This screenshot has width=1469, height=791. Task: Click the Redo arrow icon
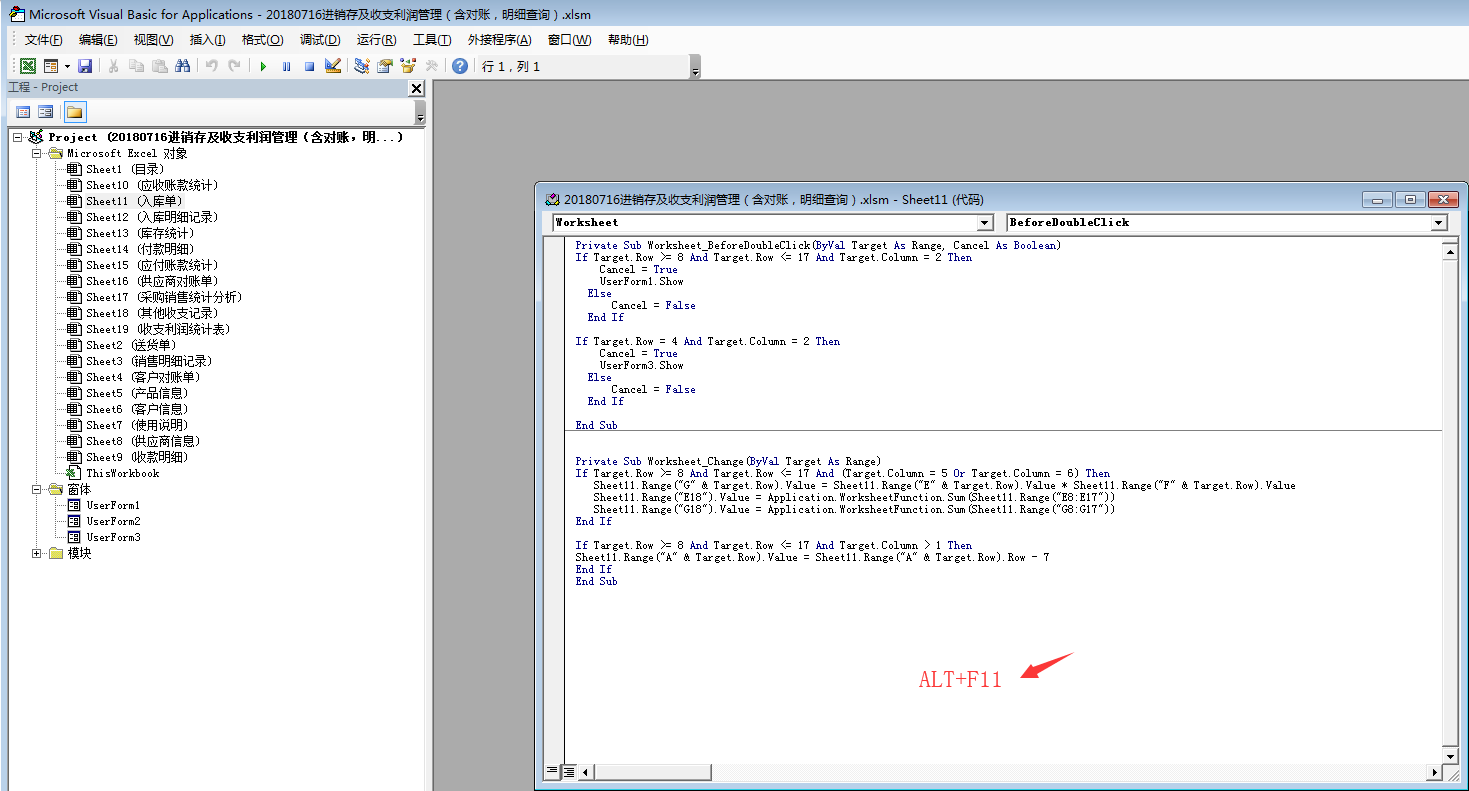234,66
